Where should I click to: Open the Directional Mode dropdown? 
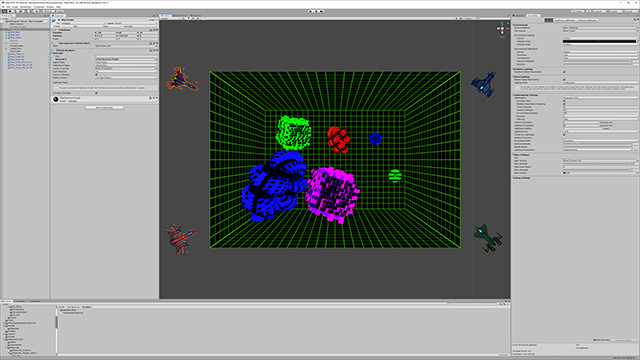click(600, 141)
